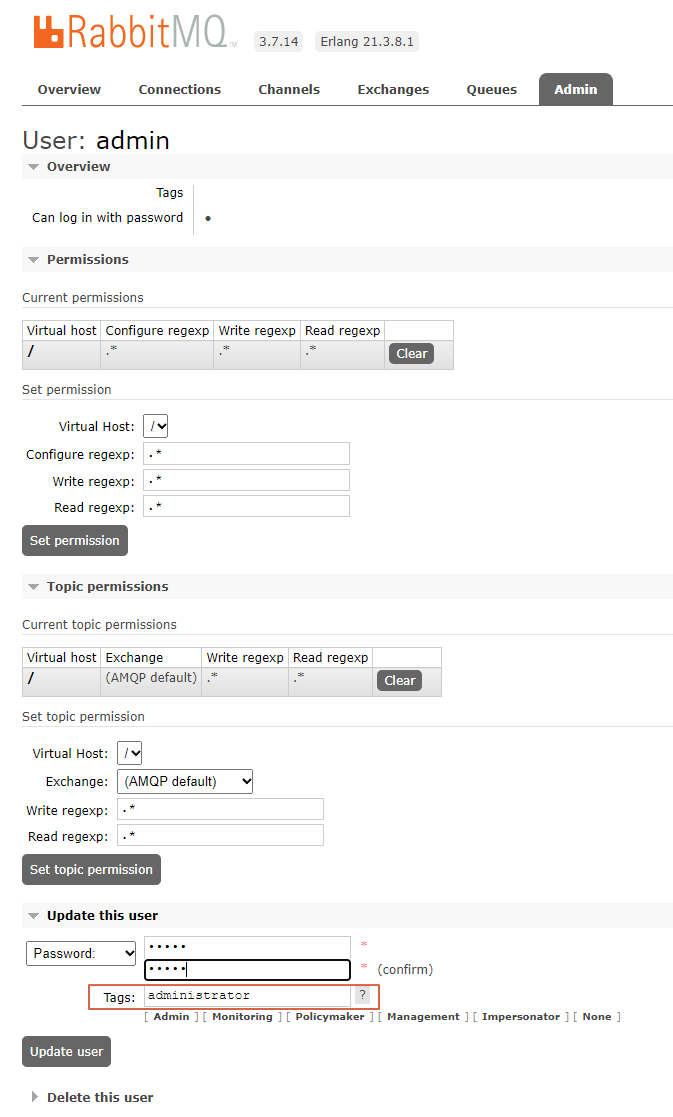The height and width of the screenshot is (1117, 673).
Task: Collapse the Update this user section
Action: tap(34, 915)
